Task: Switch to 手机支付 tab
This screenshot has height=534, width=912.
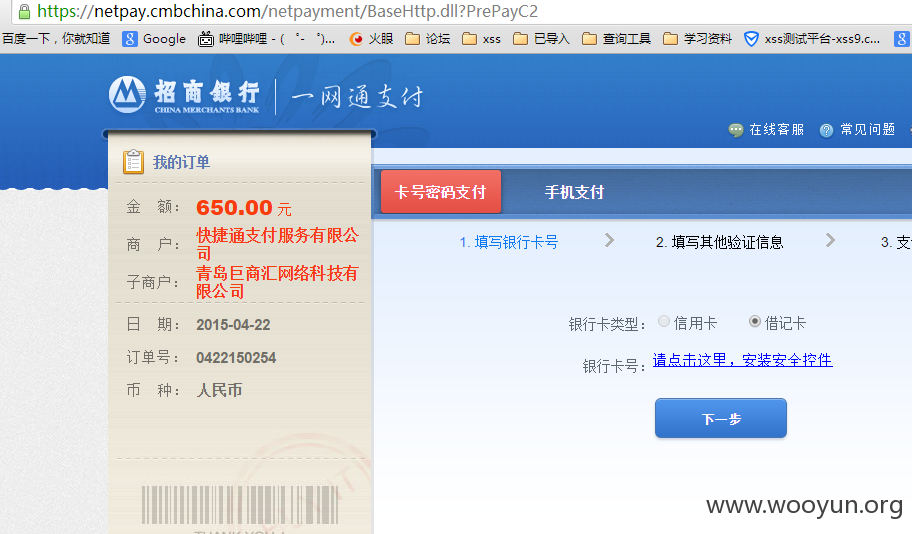Action: (x=574, y=192)
